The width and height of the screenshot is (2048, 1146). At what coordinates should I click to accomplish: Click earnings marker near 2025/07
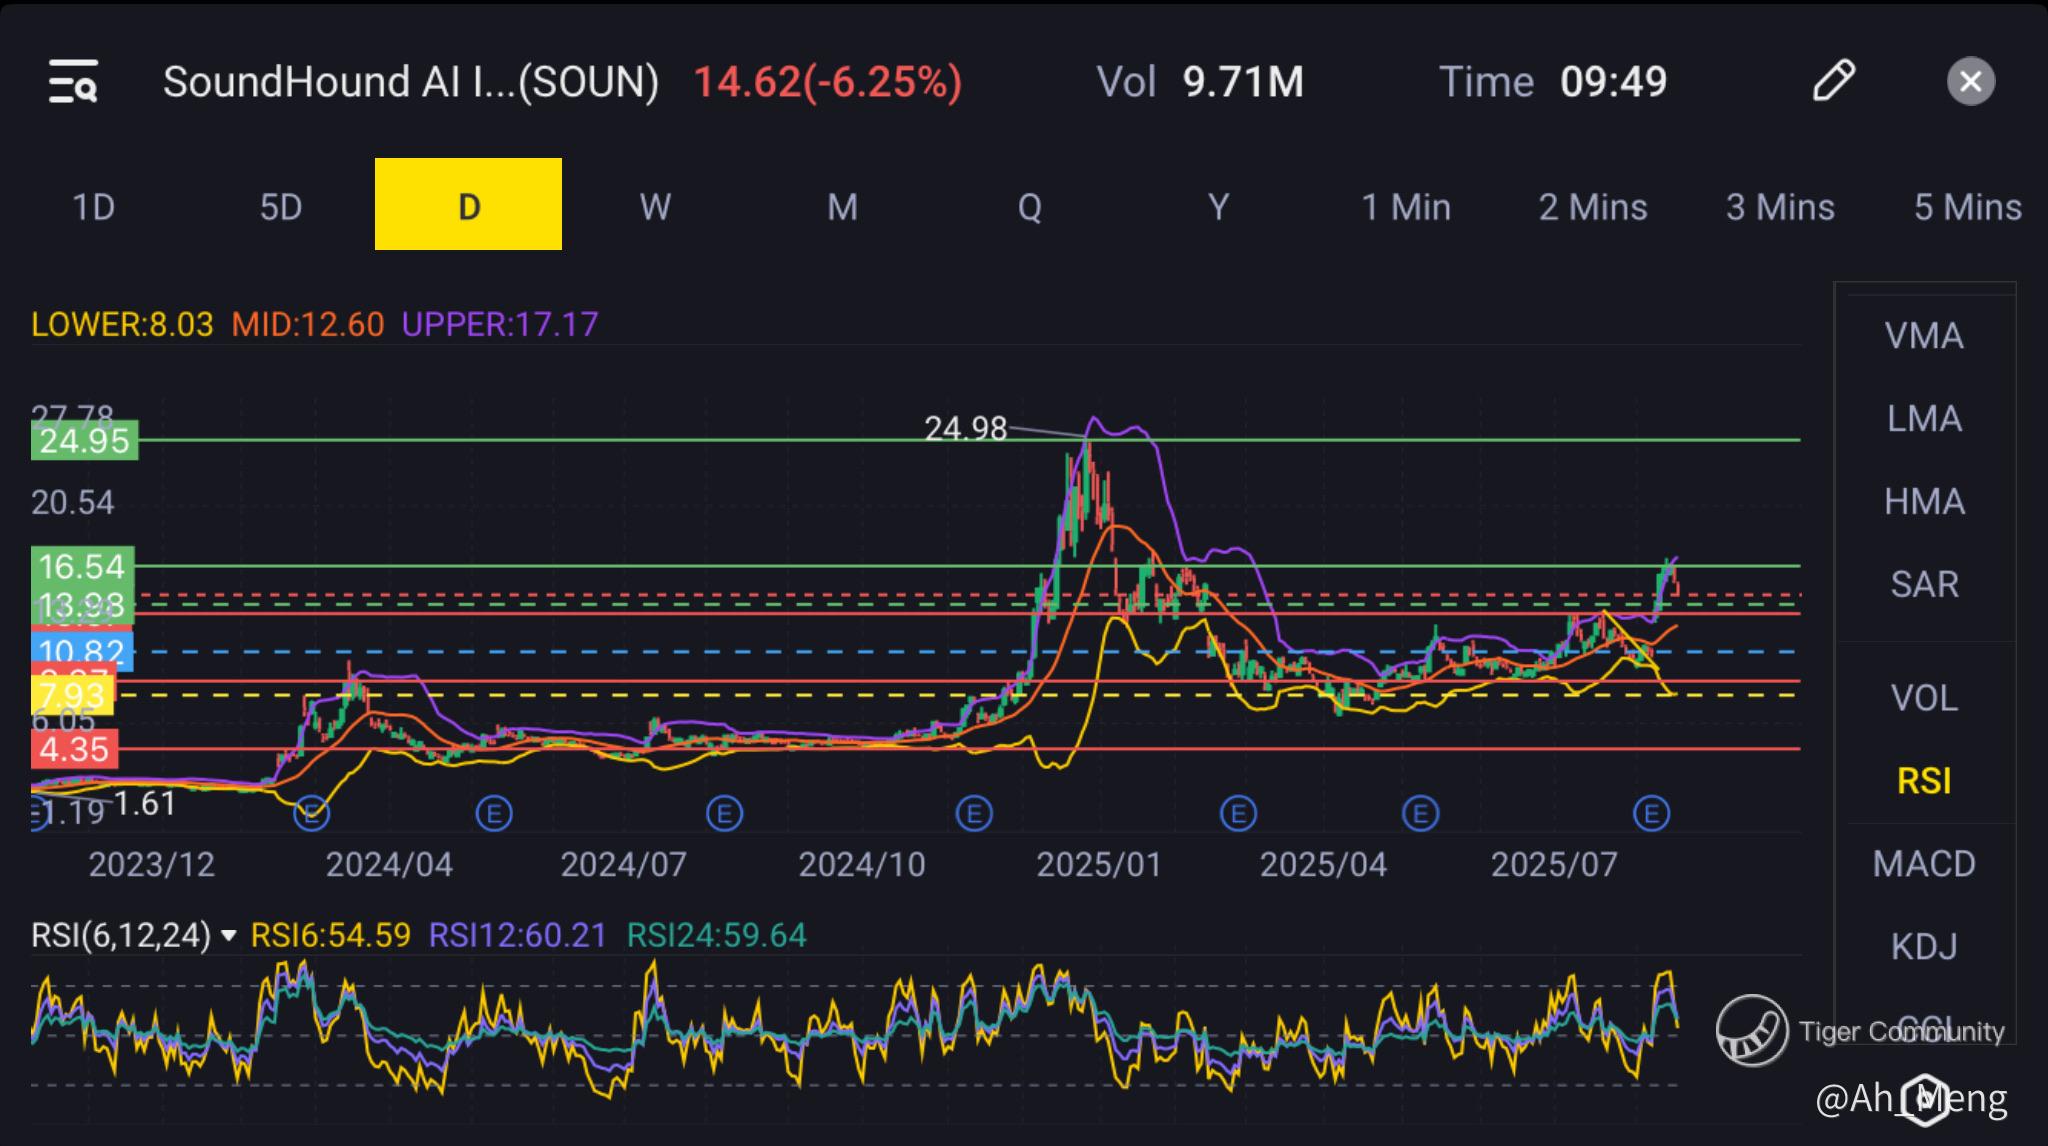(1651, 814)
